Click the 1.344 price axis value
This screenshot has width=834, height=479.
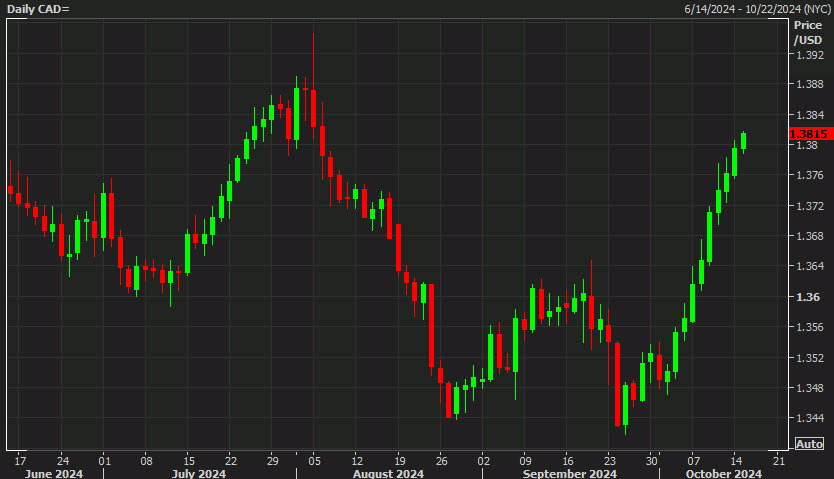coord(809,418)
